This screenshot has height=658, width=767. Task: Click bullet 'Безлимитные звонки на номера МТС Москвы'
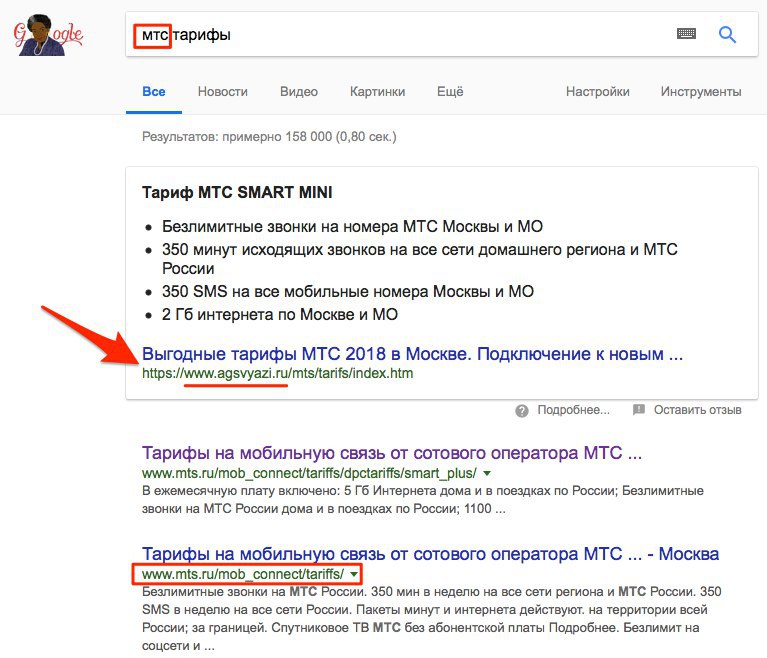[352, 227]
